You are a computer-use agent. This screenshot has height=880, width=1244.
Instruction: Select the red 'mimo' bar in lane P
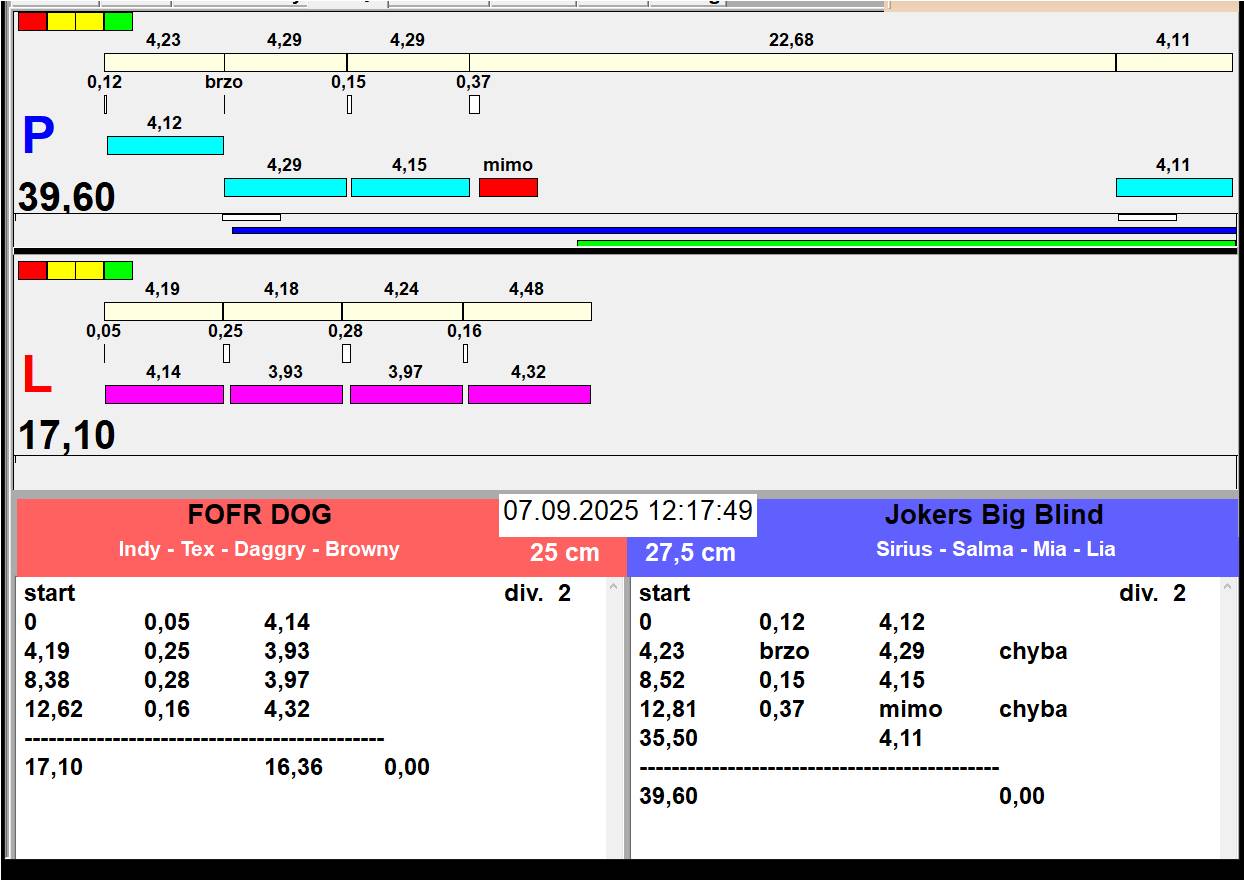pos(508,187)
